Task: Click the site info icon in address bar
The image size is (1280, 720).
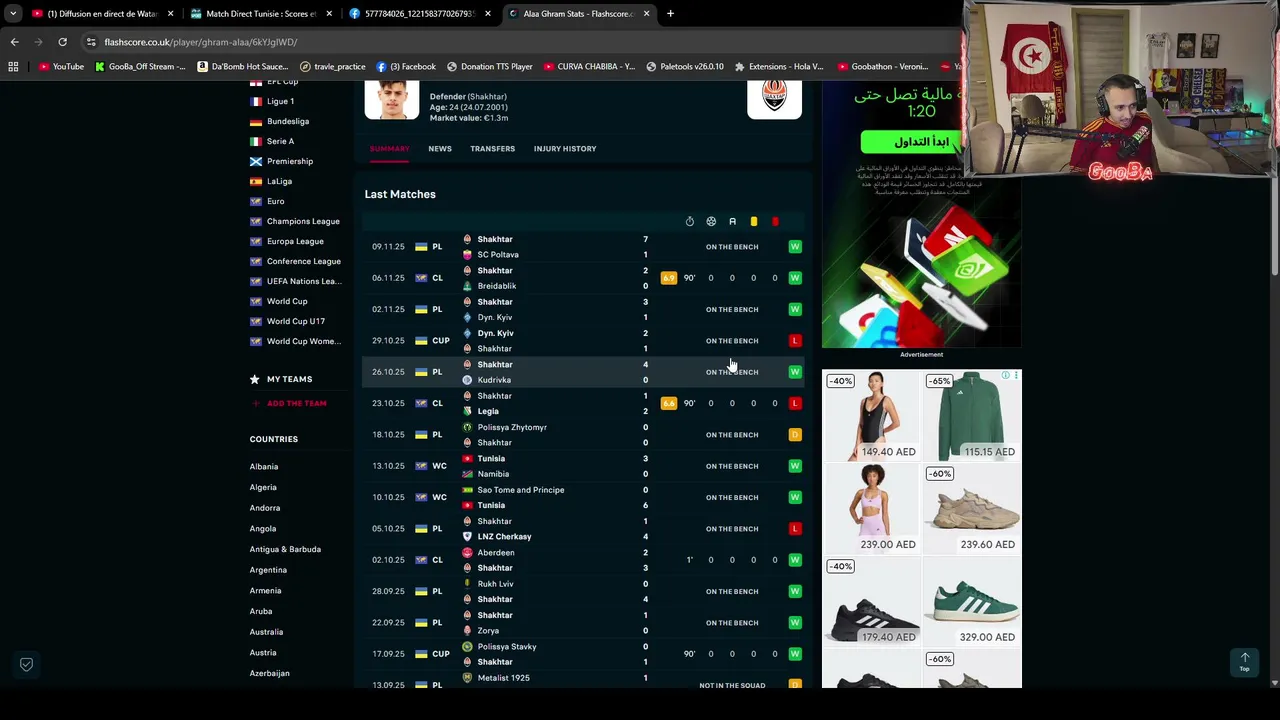Action: pos(91,42)
